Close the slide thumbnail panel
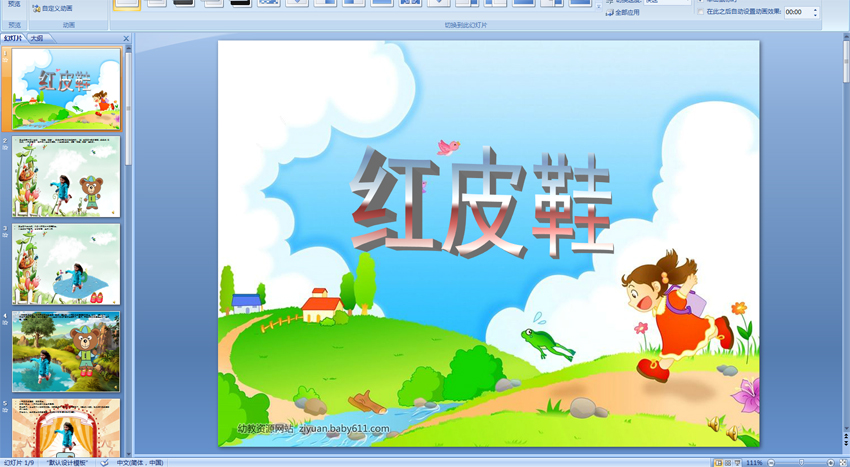This screenshot has width=850, height=467. (126, 38)
